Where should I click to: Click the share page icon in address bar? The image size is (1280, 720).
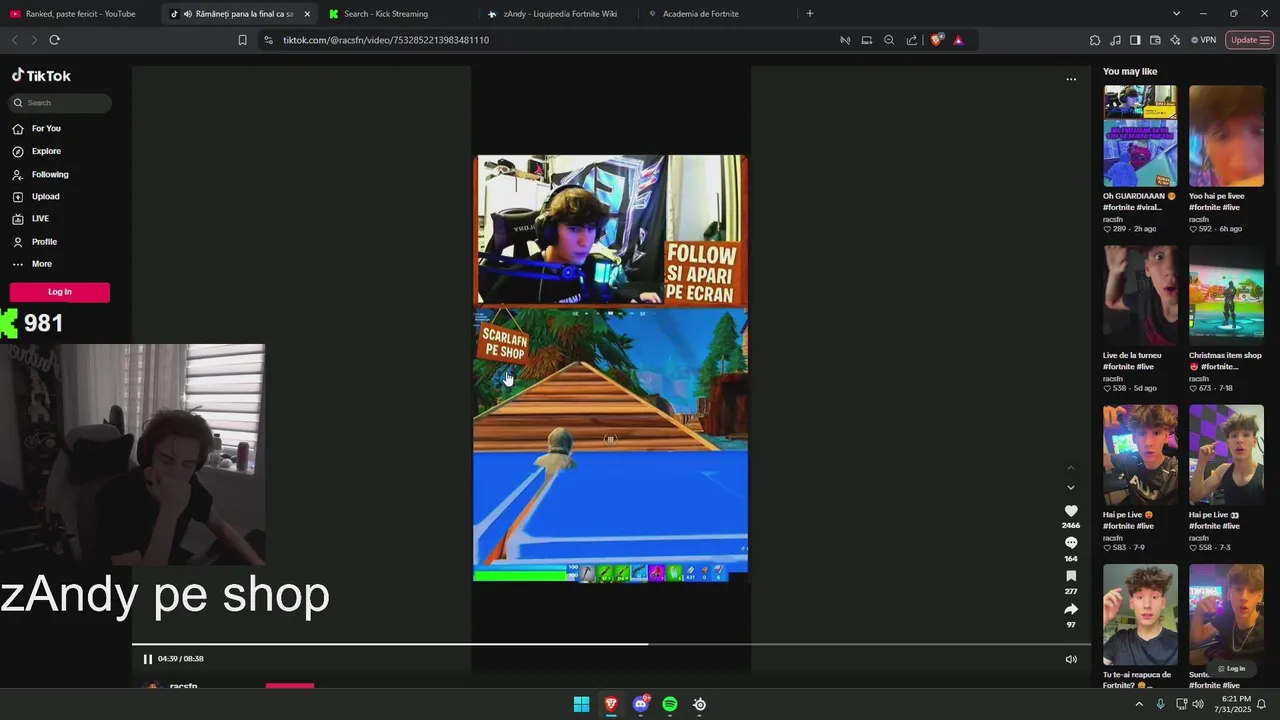[912, 40]
